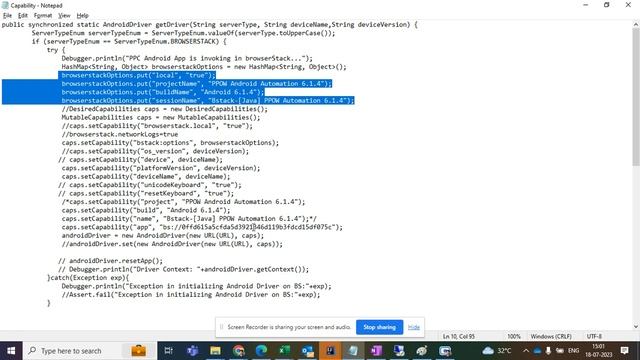Show hidden system tray icons chevron
The width and height of the screenshot is (640, 360).
coord(526,351)
